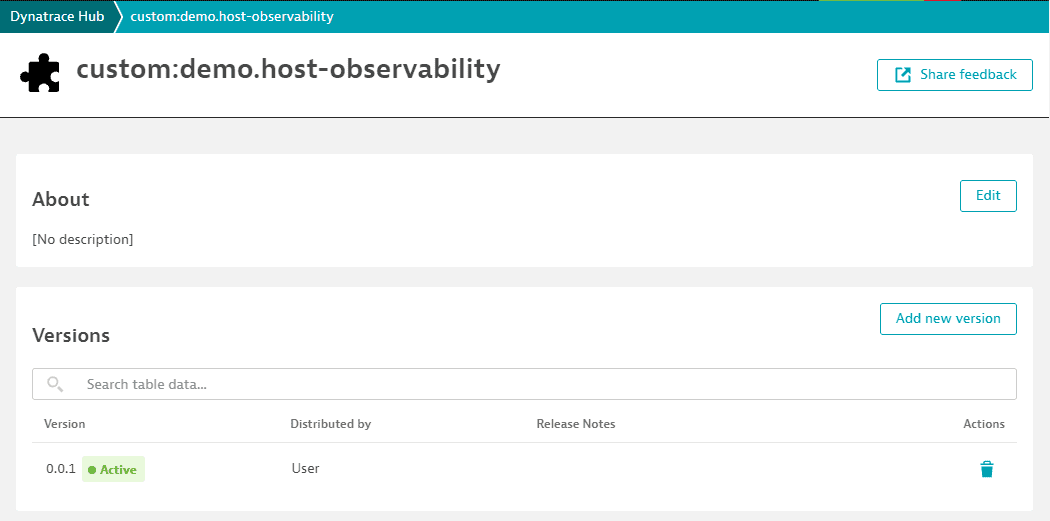Click the external link icon on Share feedback
Viewport: 1050px width, 521px height.
[903, 74]
